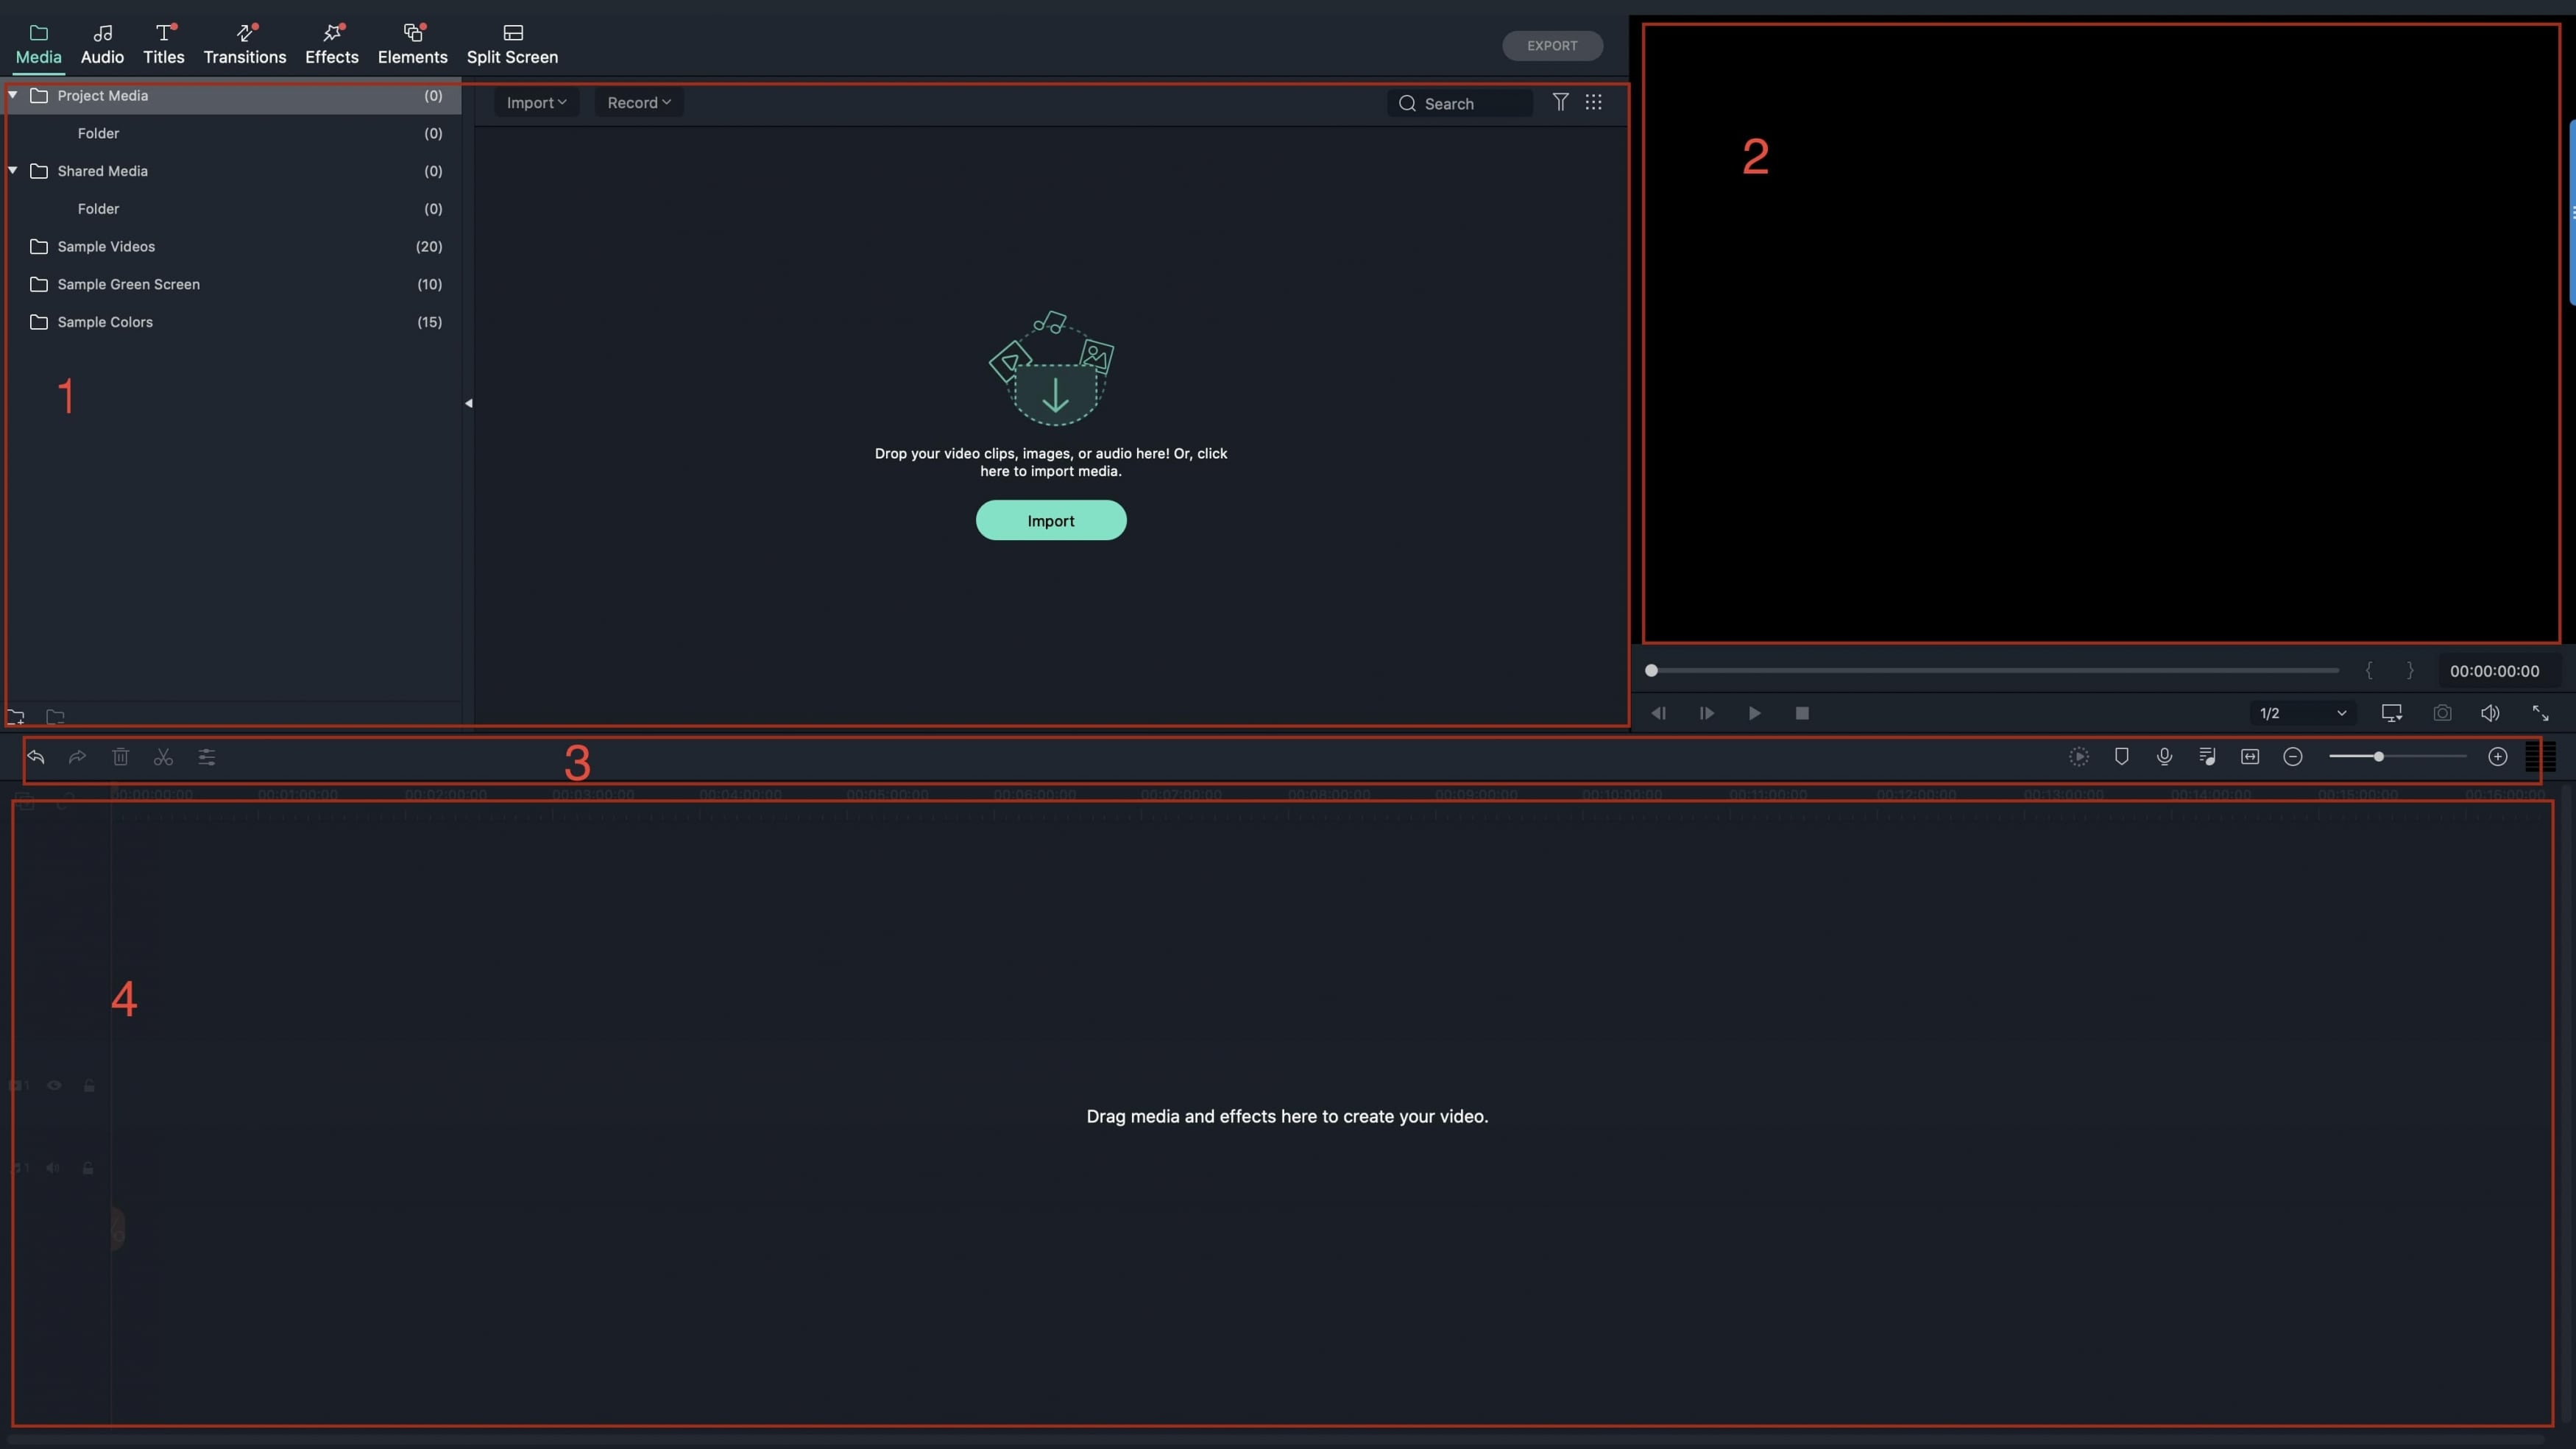The image size is (2576, 1449).
Task: Expand the Project Media folder tree item
Action: click(13, 96)
